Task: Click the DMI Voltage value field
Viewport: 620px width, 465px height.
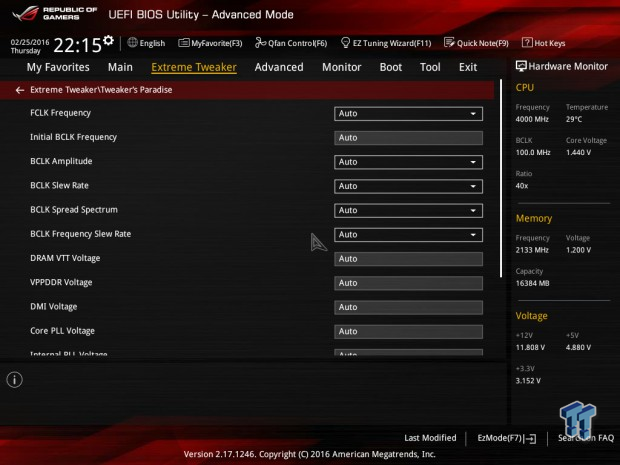Action: point(408,307)
